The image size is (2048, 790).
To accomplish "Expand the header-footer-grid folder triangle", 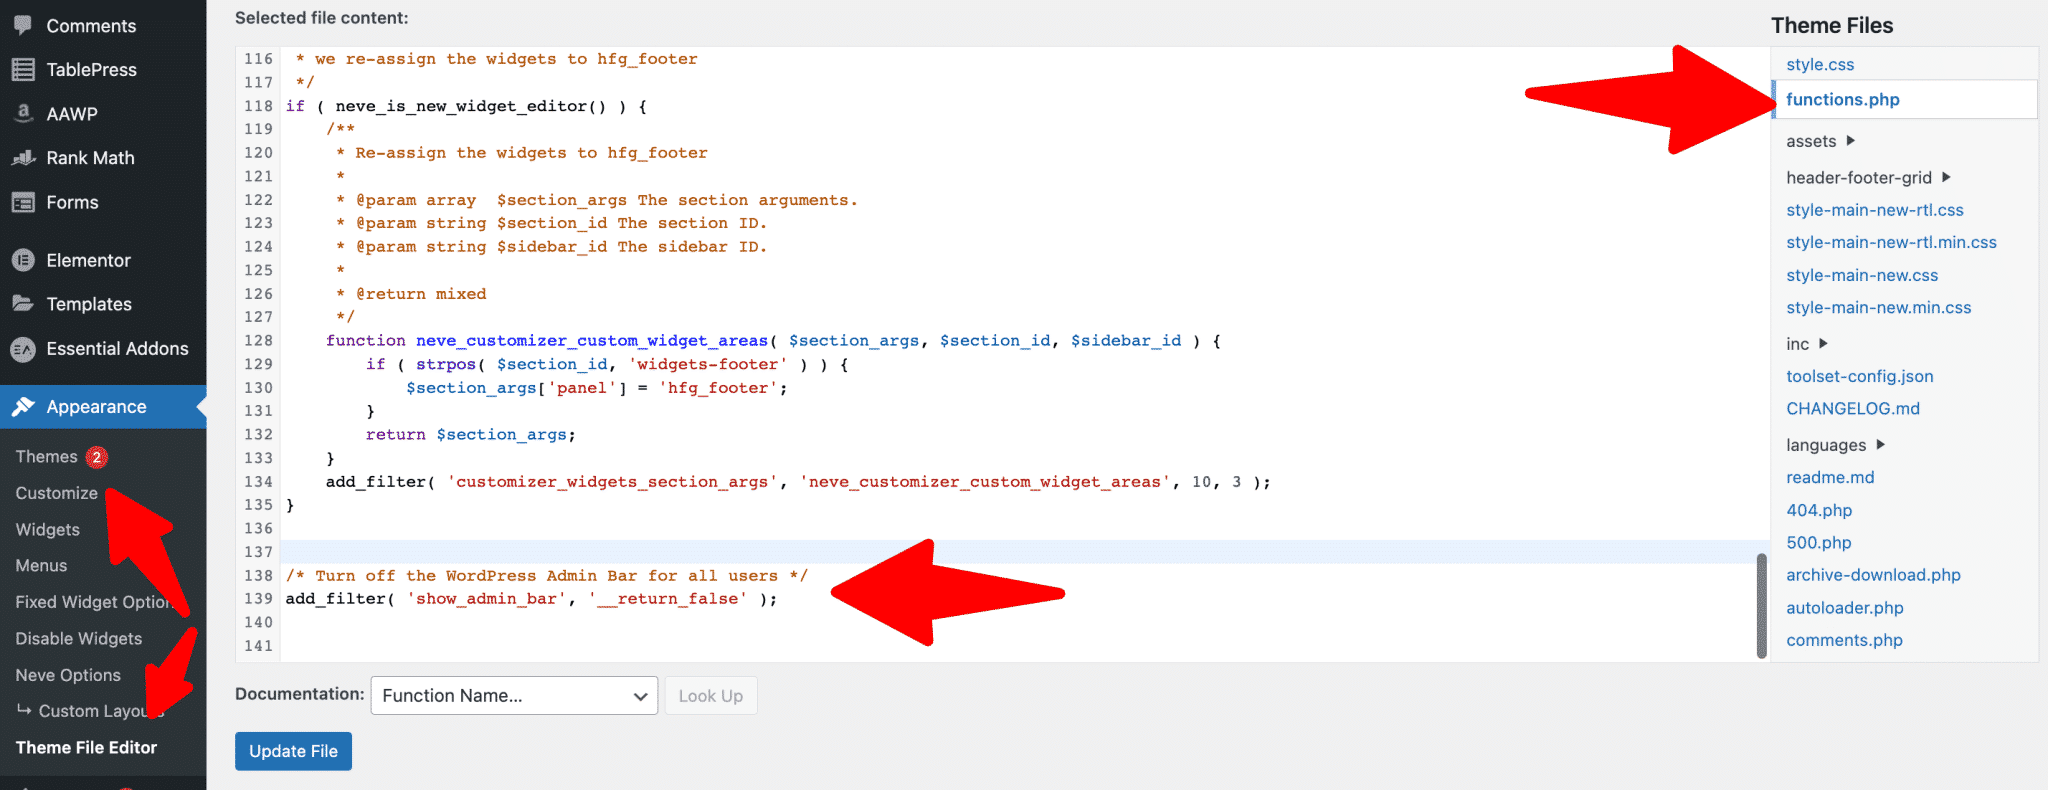I will pyautogui.click(x=1946, y=177).
